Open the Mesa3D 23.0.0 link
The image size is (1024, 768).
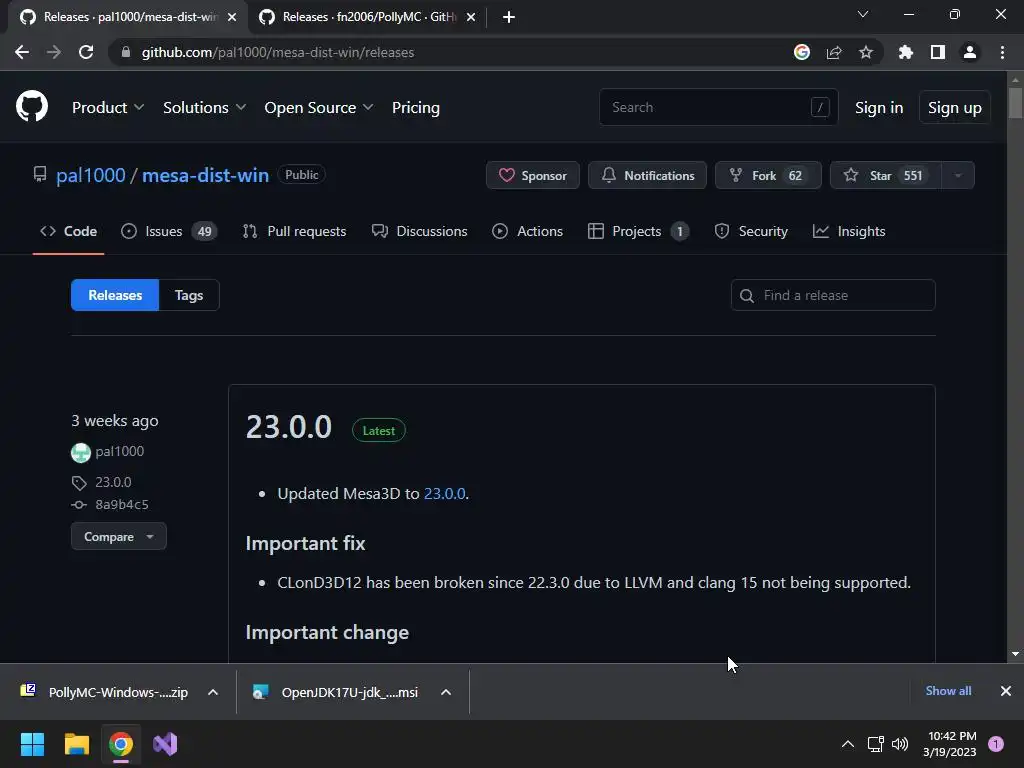[x=445, y=493]
